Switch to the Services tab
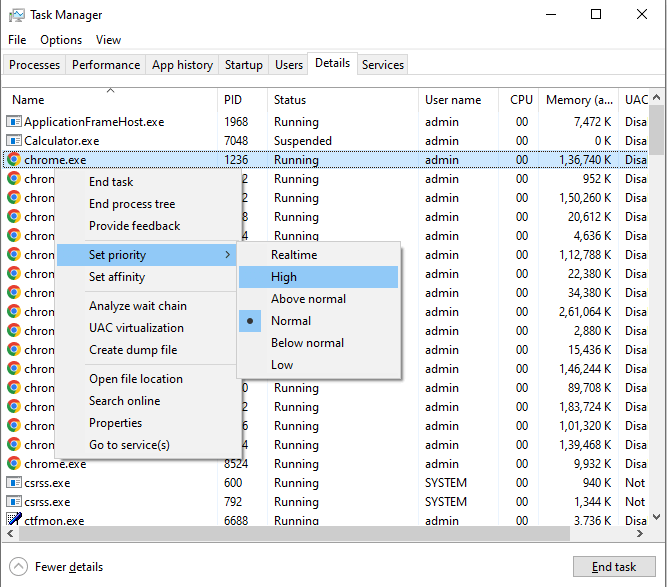This screenshot has height=587, width=667. (x=383, y=65)
